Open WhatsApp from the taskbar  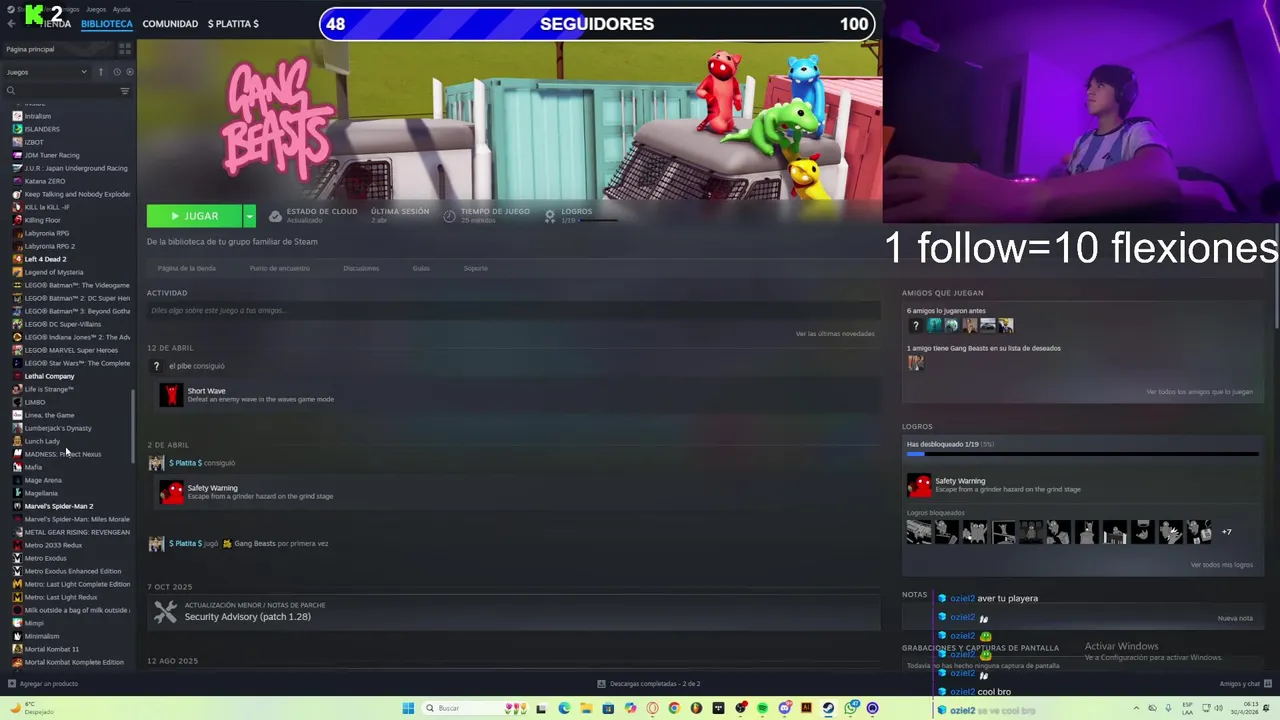click(x=850, y=708)
